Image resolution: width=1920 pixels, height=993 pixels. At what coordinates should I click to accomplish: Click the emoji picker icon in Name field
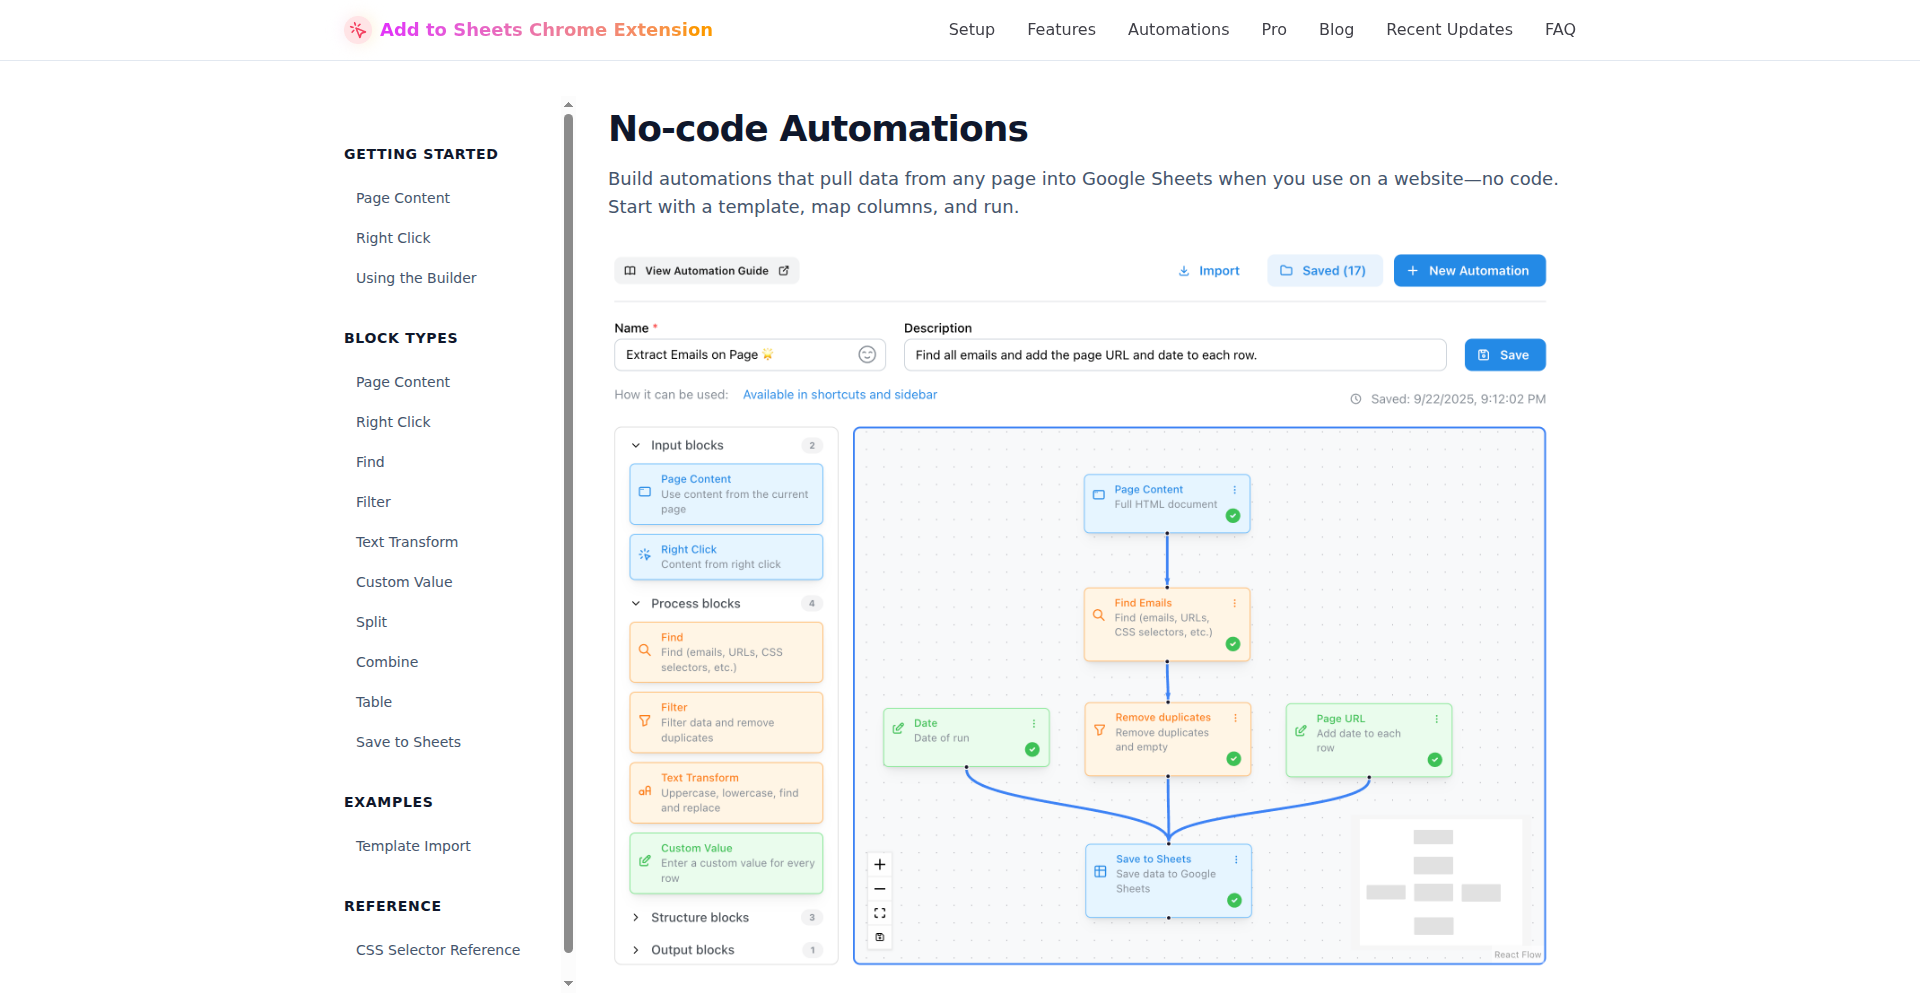tap(867, 355)
